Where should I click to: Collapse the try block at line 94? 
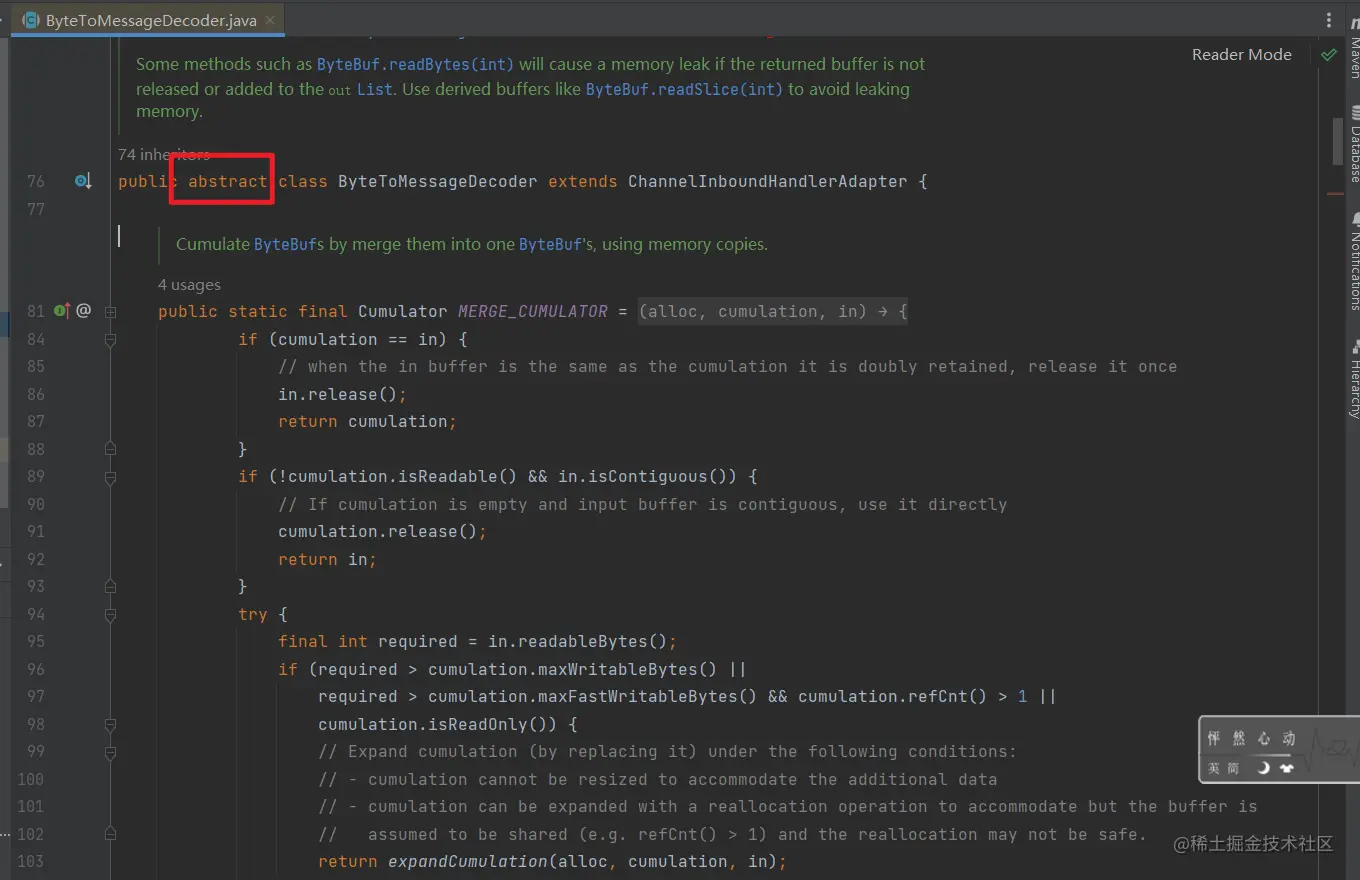pos(110,614)
